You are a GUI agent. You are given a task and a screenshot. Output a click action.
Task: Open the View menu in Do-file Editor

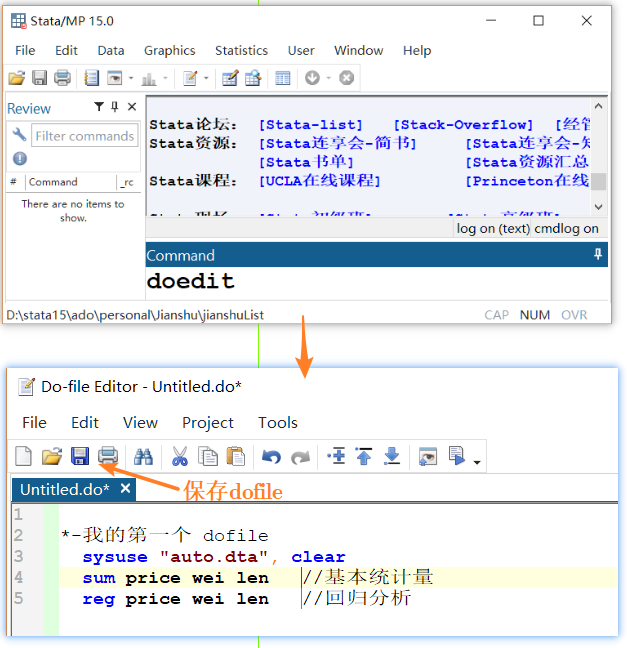pos(140,423)
